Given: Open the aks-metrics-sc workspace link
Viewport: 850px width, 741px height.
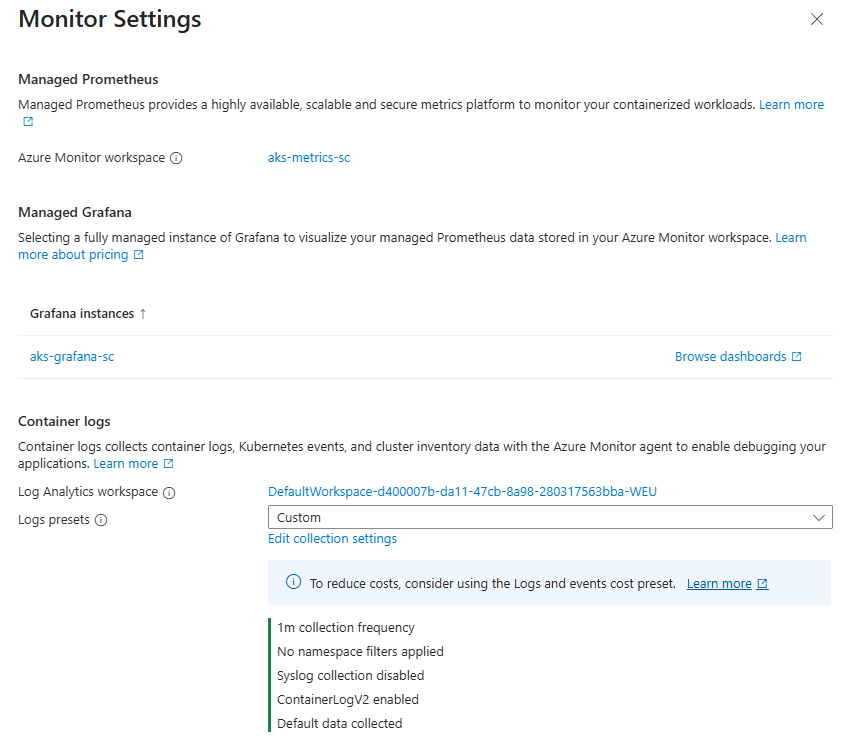Looking at the screenshot, I should pos(309,158).
